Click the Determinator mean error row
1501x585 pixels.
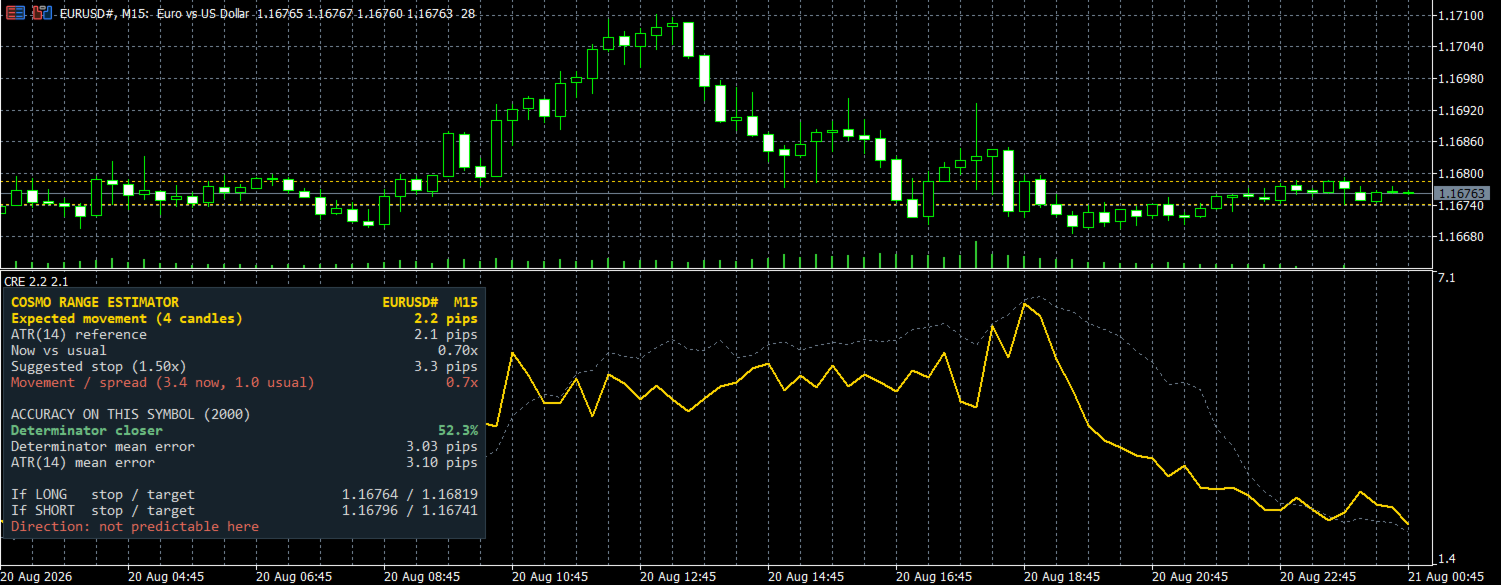(244, 446)
